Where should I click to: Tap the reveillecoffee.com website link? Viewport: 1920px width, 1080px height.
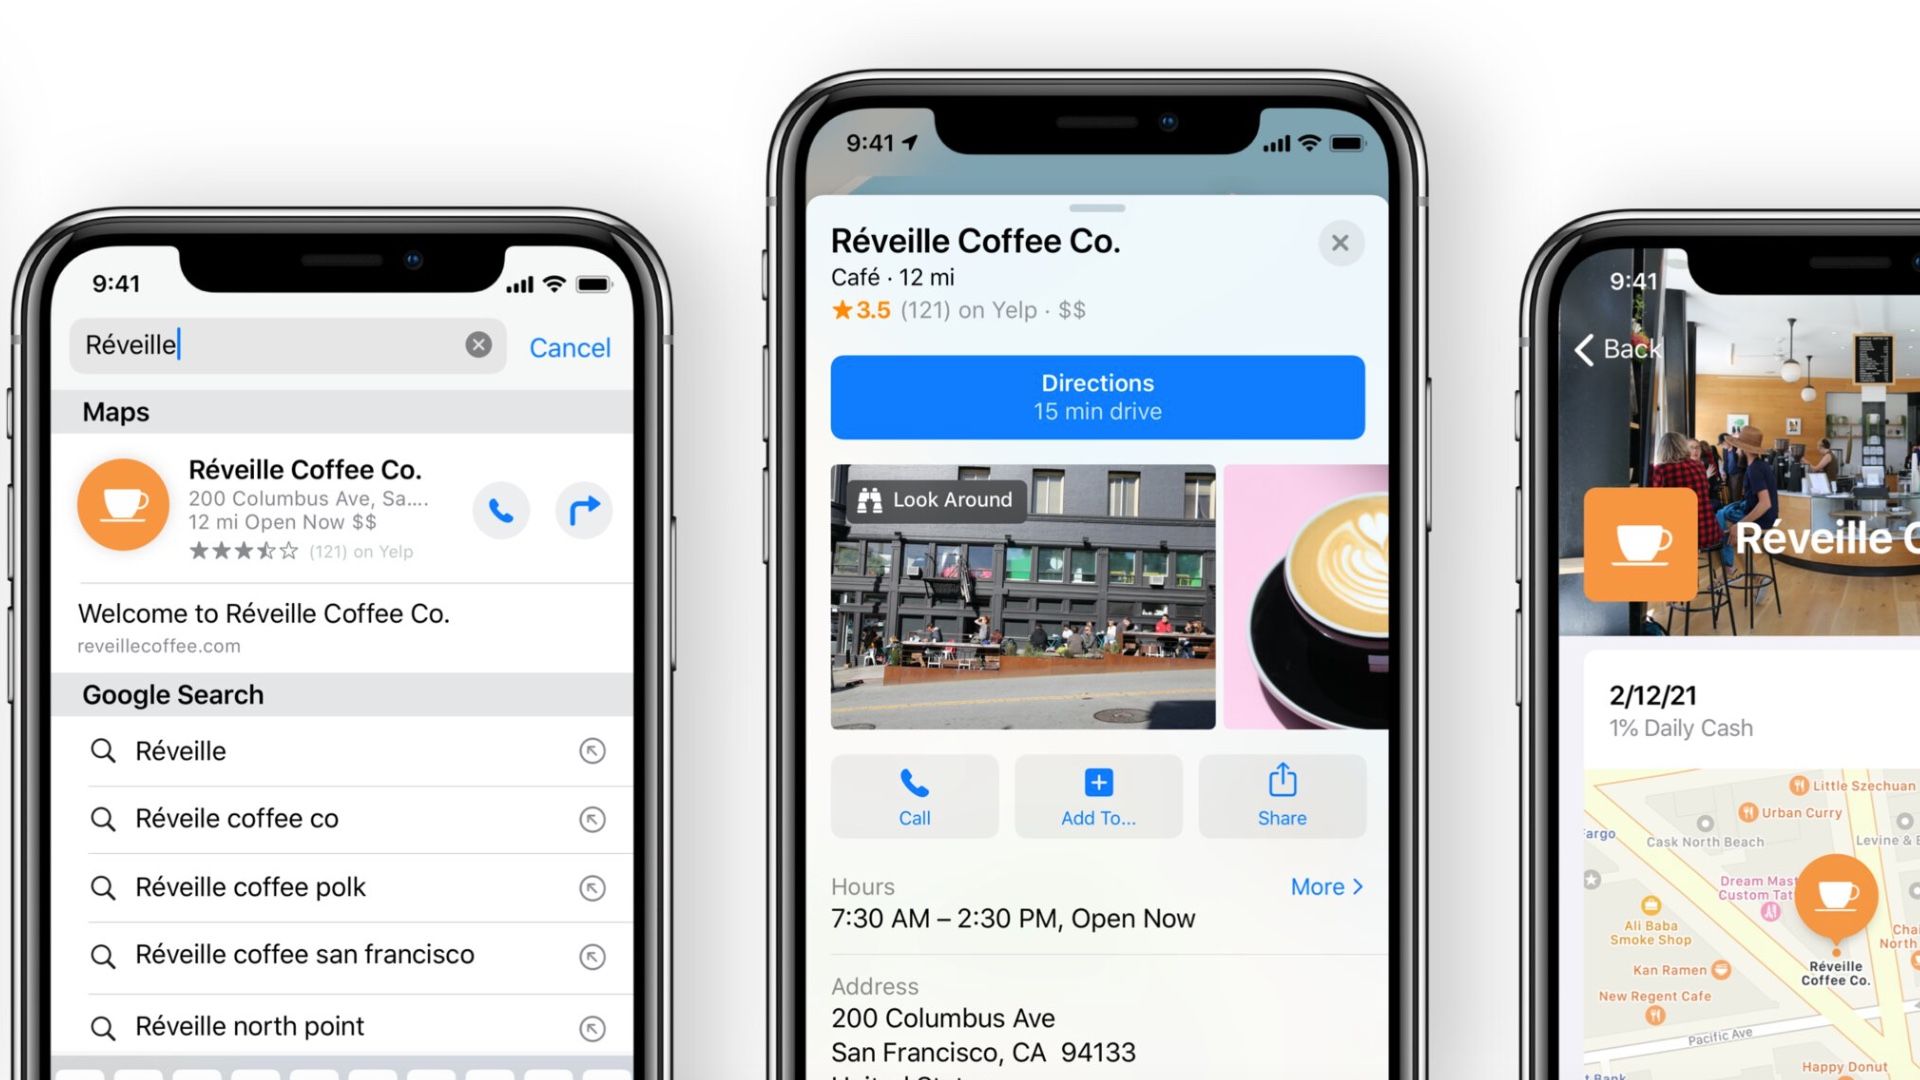[158, 645]
